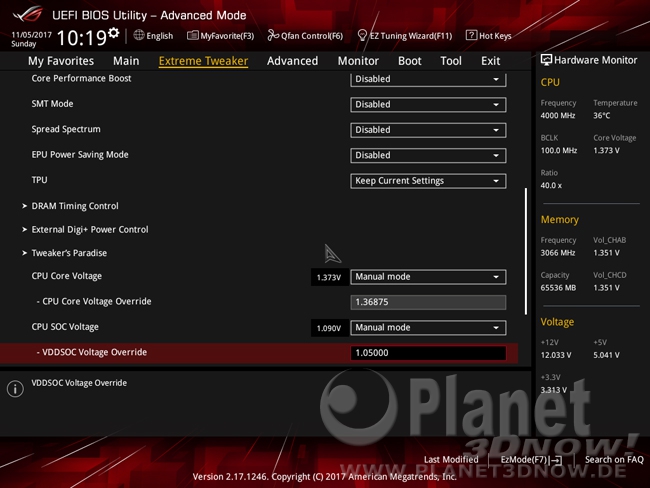Switch to Monitor tab
Screen dimensions: 650x488
[x=358, y=61]
